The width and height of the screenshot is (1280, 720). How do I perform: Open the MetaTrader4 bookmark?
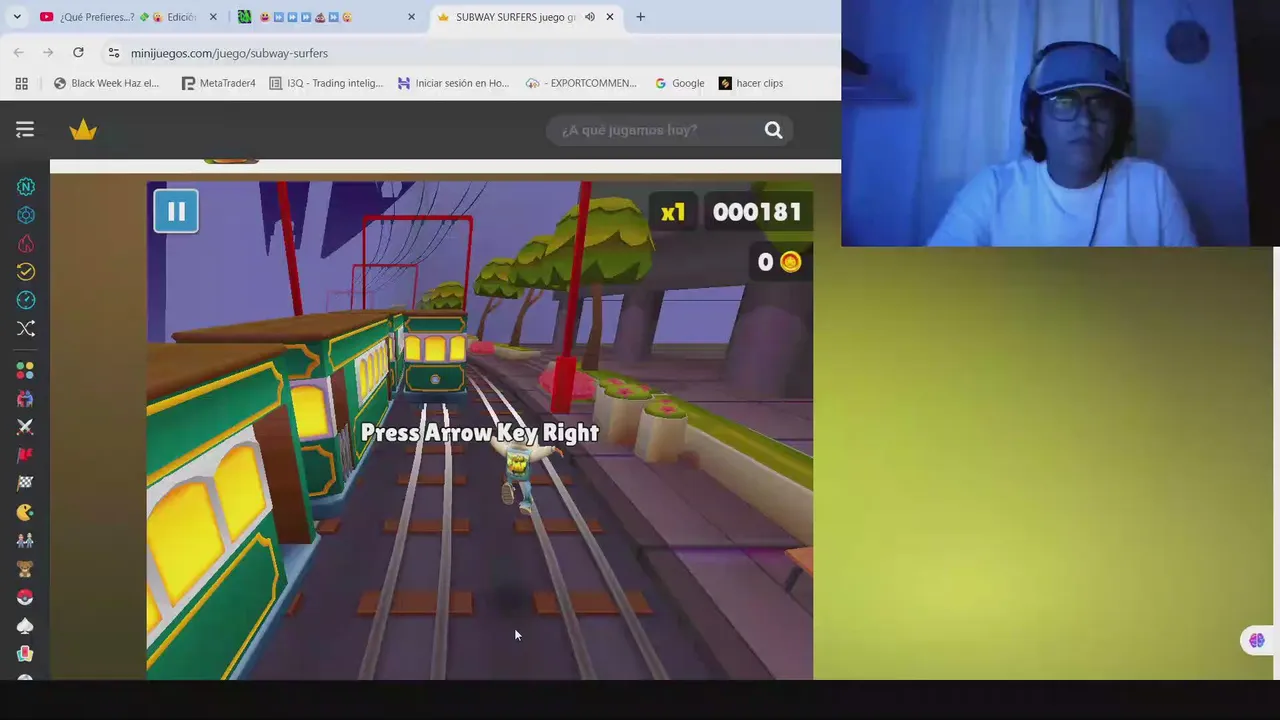218,83
